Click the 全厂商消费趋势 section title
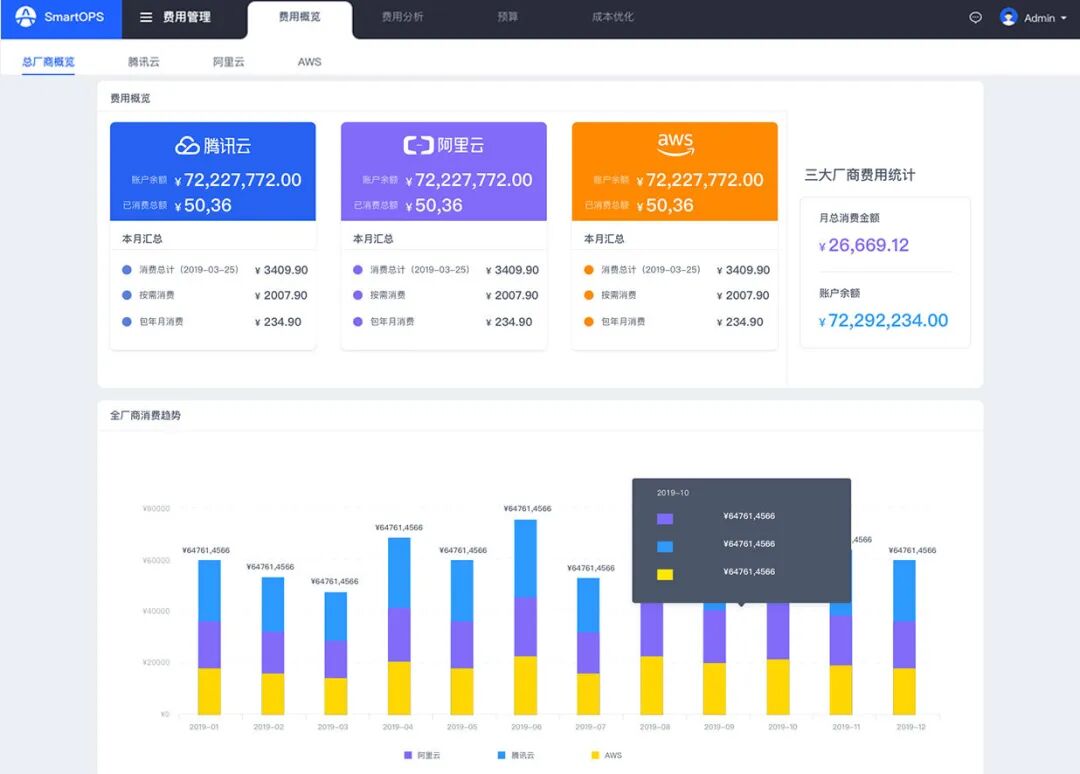The image size is (1080, 774). point(145,415)
